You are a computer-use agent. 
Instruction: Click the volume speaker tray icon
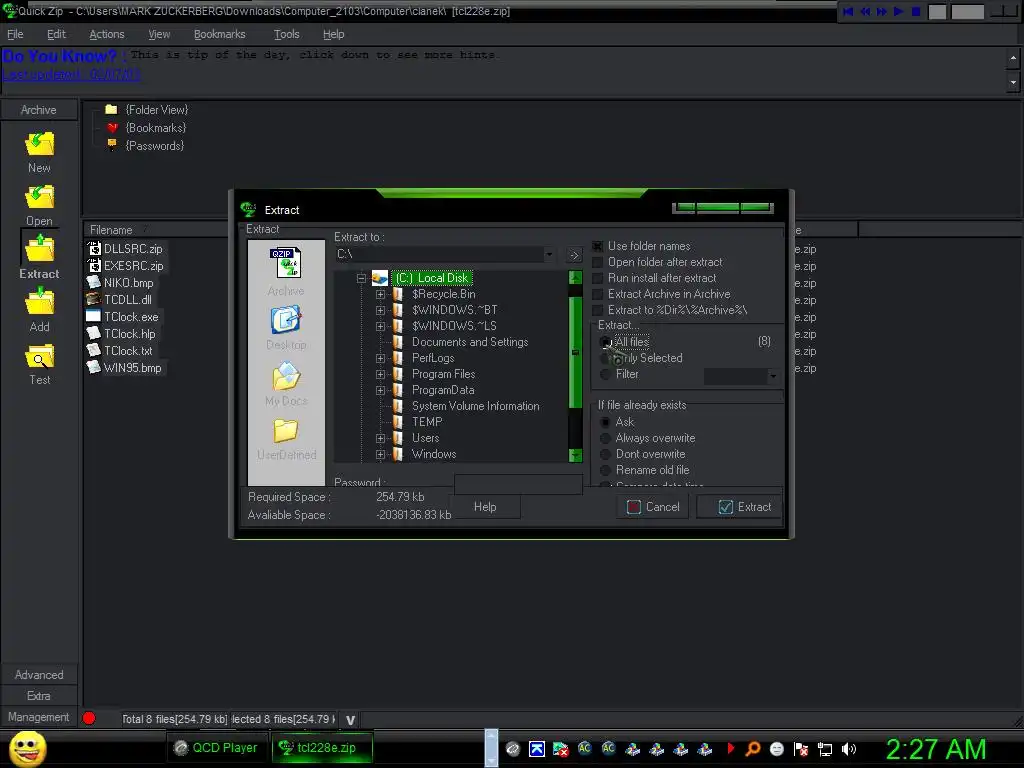[849, 749]
